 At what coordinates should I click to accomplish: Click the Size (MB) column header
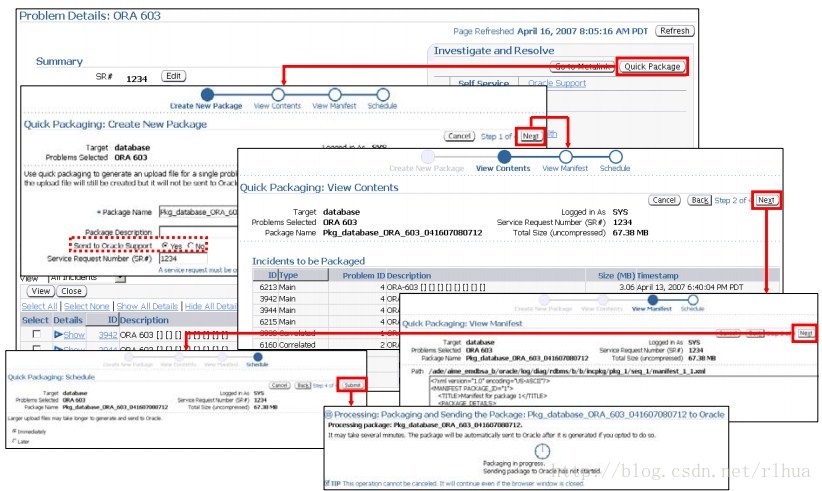[616, 275]
